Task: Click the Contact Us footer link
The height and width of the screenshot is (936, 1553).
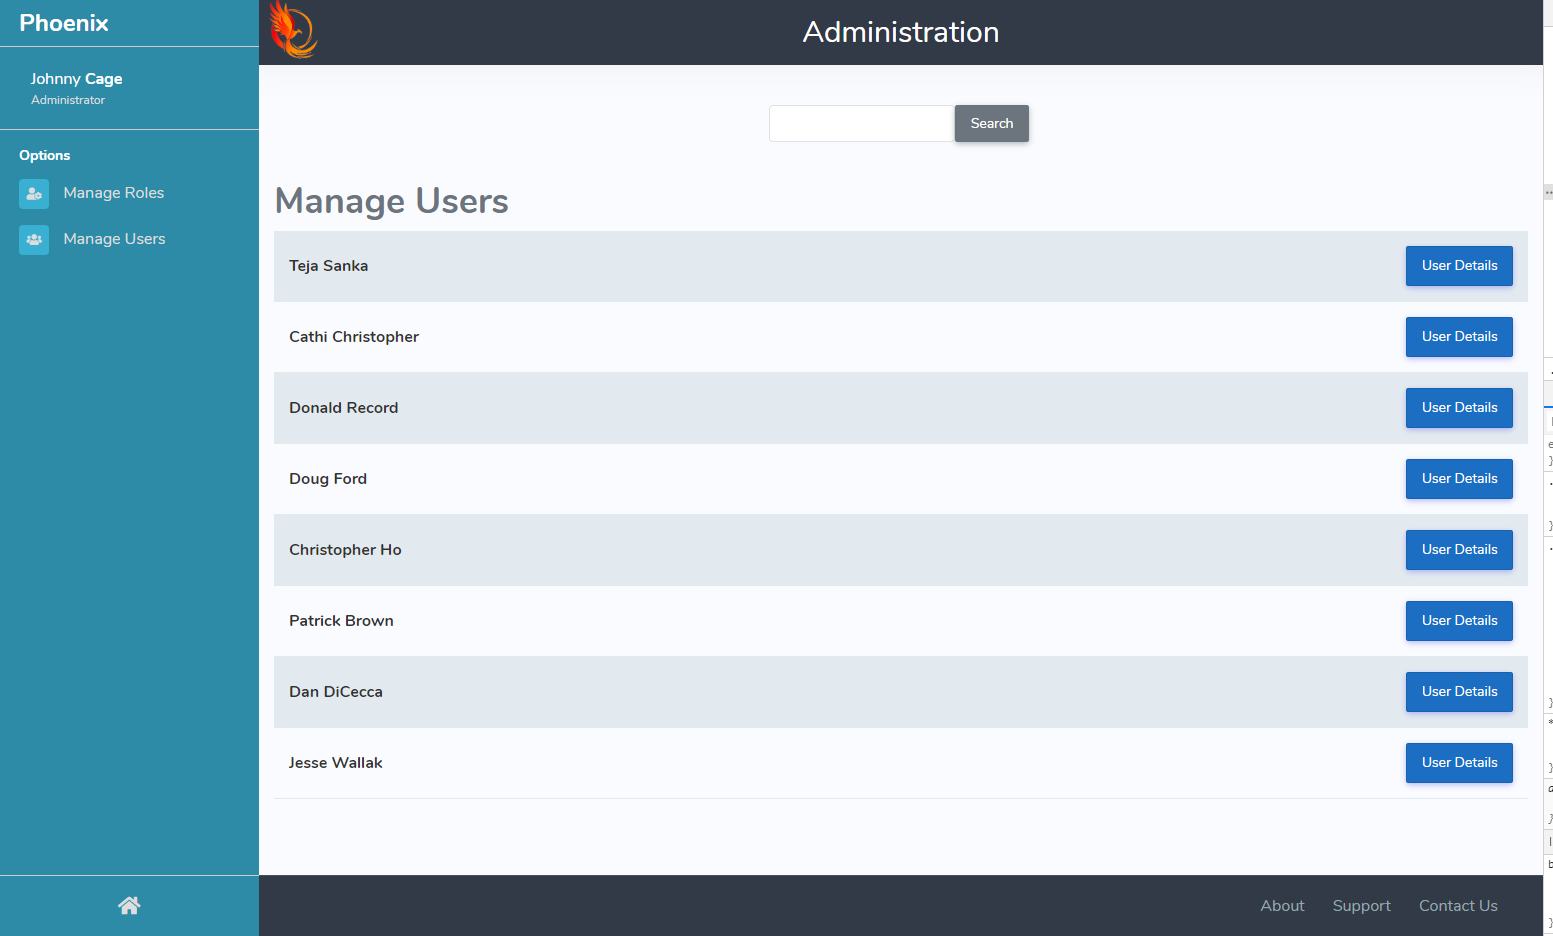Action: click(x=1457, y=906)
